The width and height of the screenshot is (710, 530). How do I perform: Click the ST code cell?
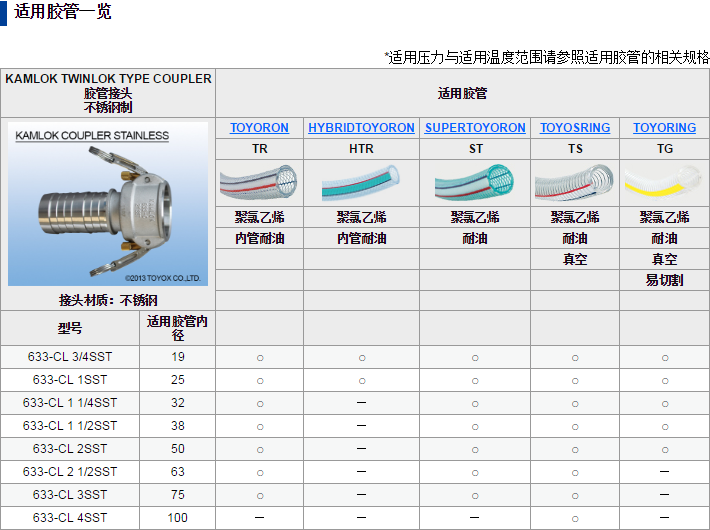[x=475, y=149]
